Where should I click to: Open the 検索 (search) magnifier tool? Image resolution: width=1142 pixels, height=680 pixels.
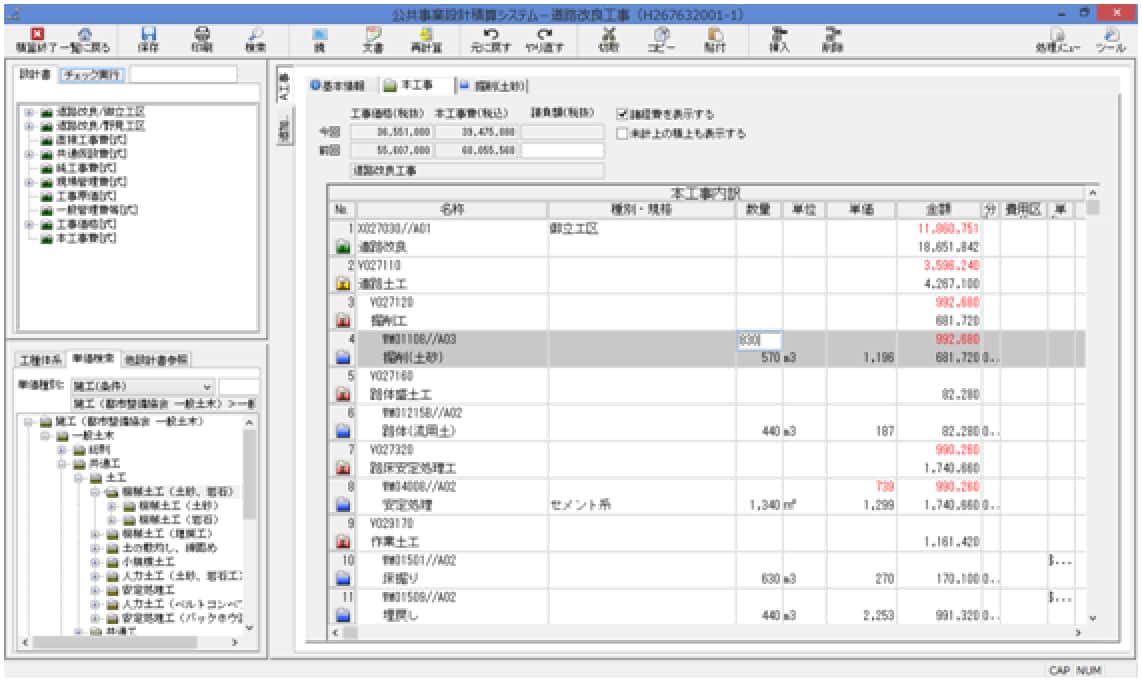click(x=255, y=38)
